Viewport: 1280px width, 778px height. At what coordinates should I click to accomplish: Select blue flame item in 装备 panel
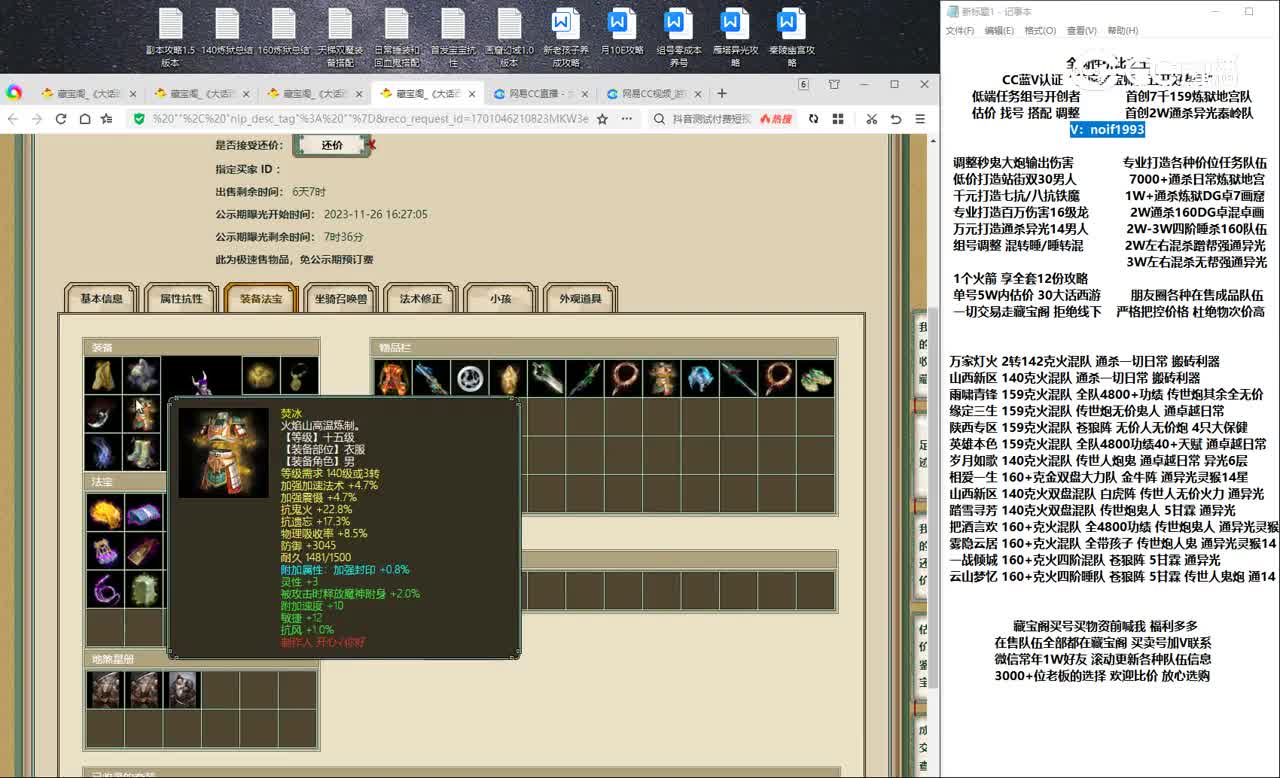coord(103,451)
